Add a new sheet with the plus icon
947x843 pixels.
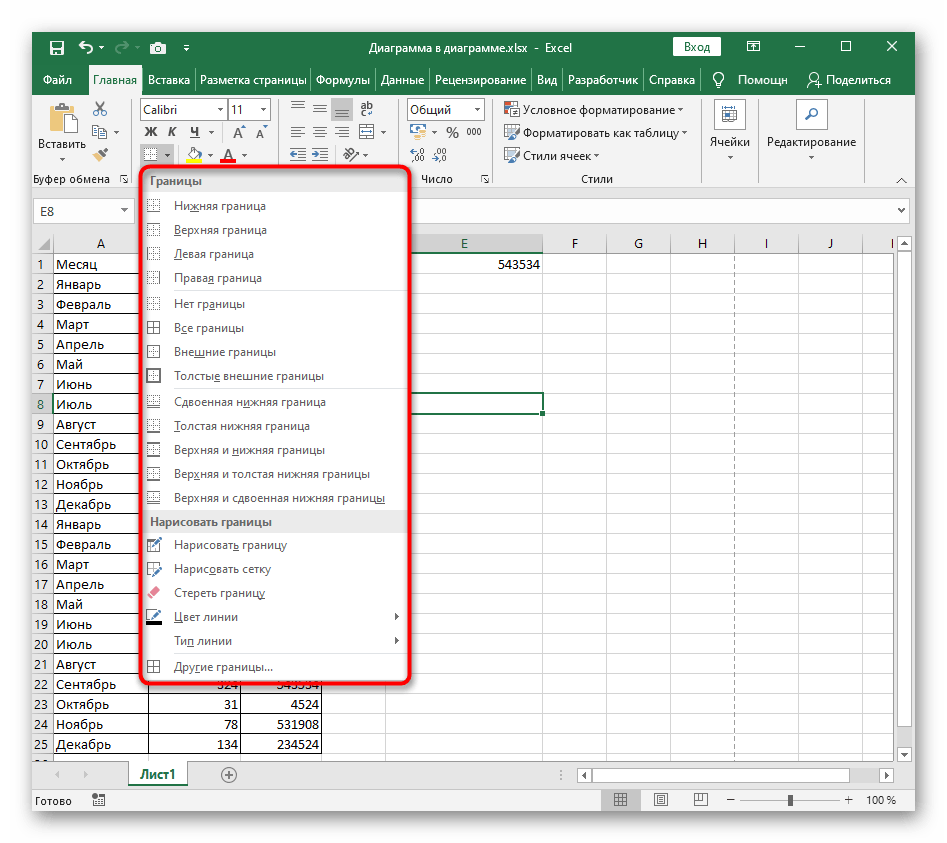click(x=229, y=774)
